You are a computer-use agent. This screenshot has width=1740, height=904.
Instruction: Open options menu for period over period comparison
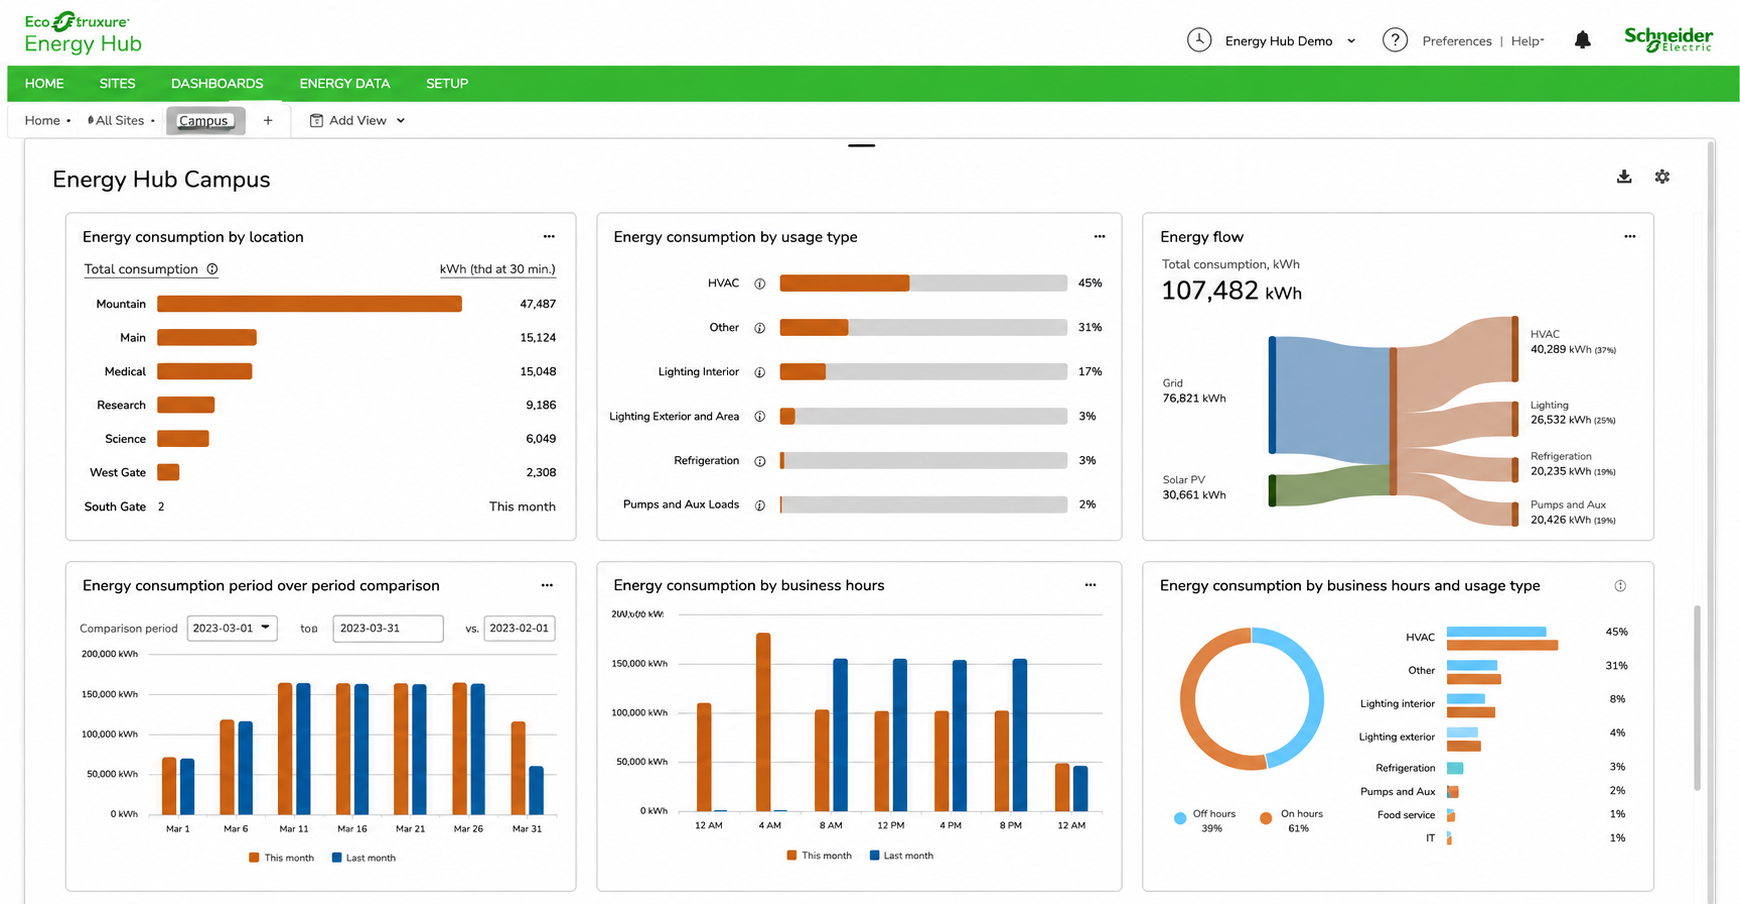547,585
